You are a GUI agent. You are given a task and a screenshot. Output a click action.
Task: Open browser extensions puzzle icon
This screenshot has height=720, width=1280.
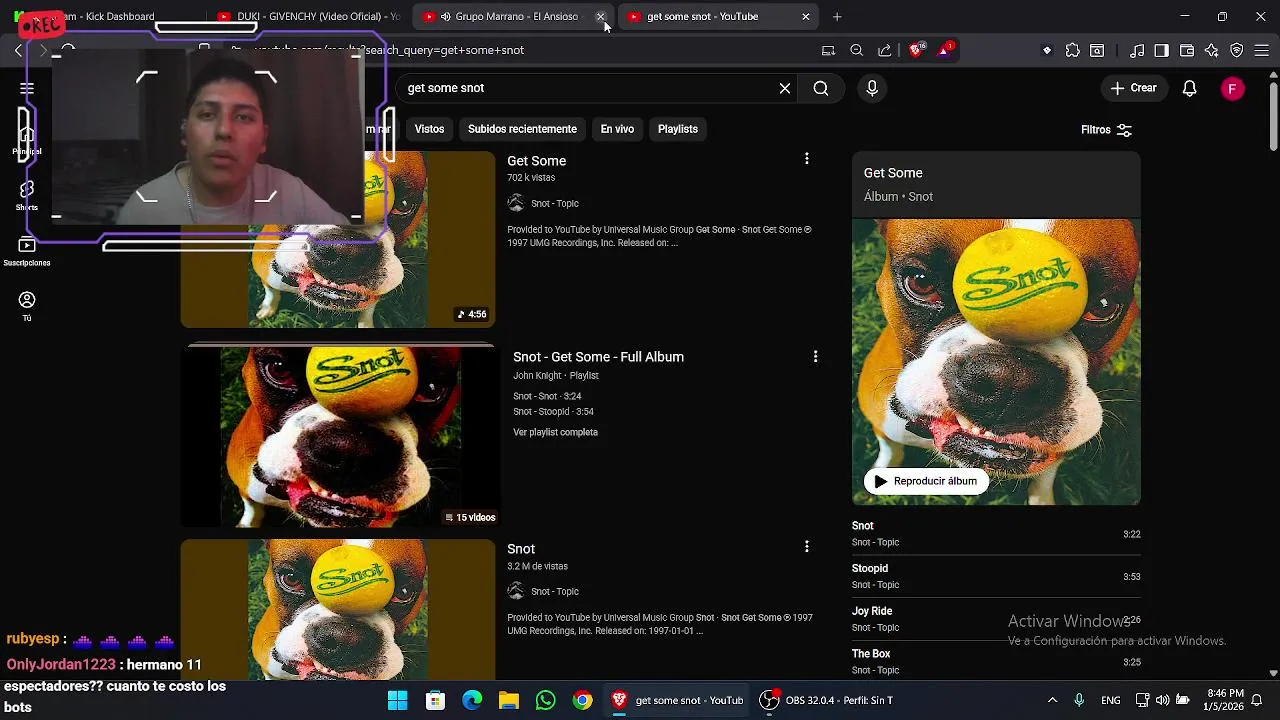[1073, 50]
